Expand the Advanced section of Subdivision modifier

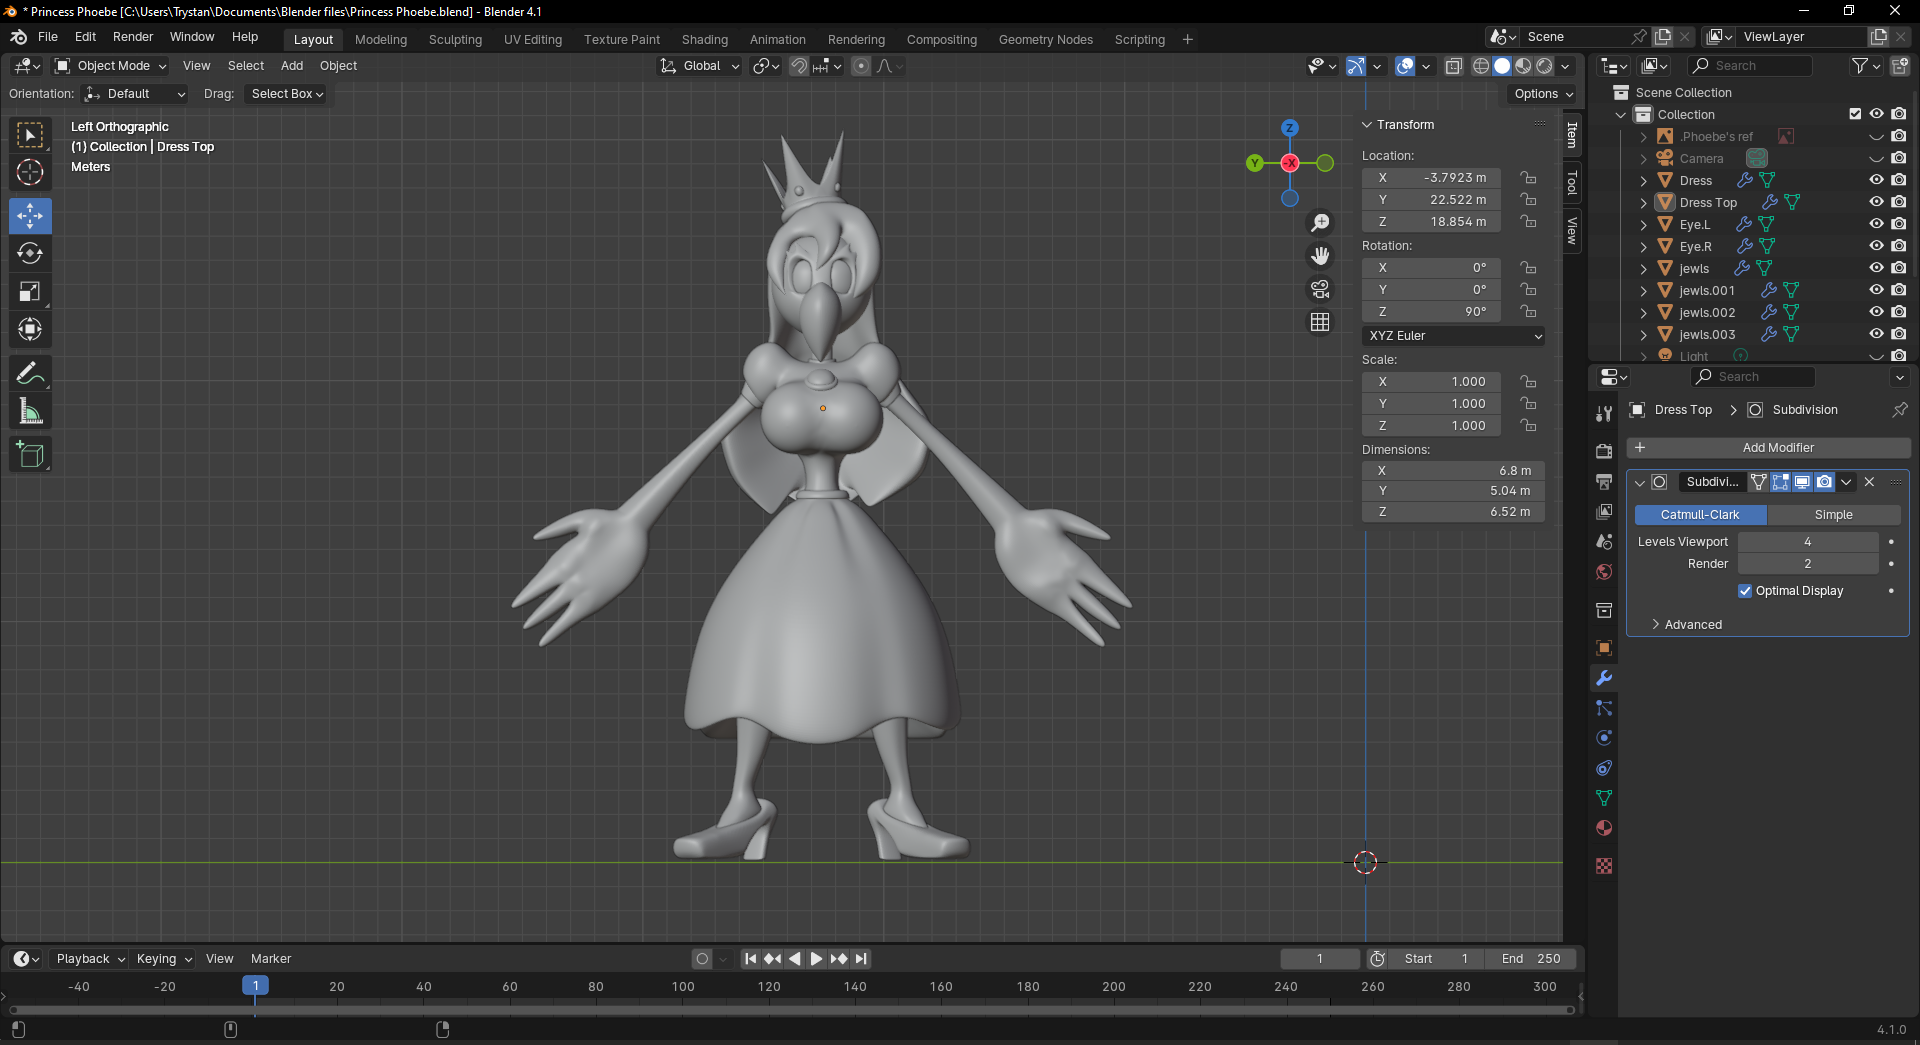pos(1692,625)
